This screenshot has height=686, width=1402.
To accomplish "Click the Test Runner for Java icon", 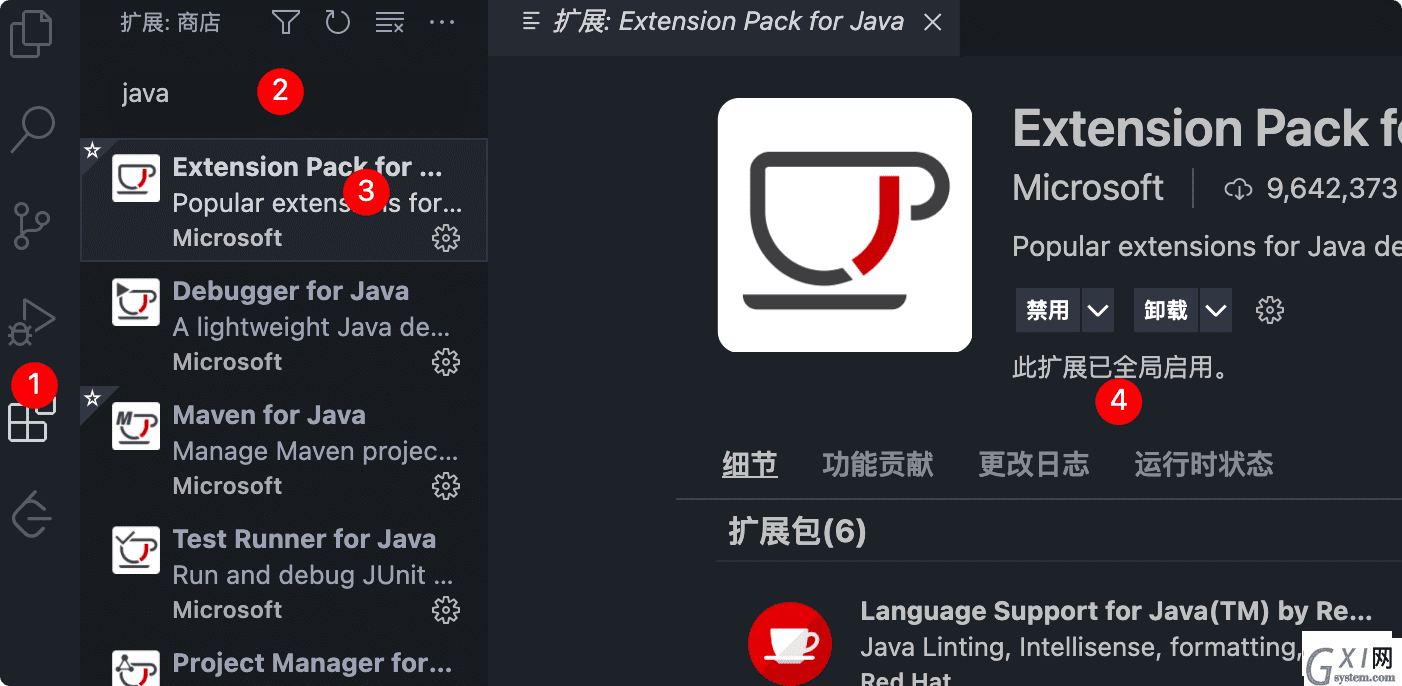I will (x=136, y=550).
